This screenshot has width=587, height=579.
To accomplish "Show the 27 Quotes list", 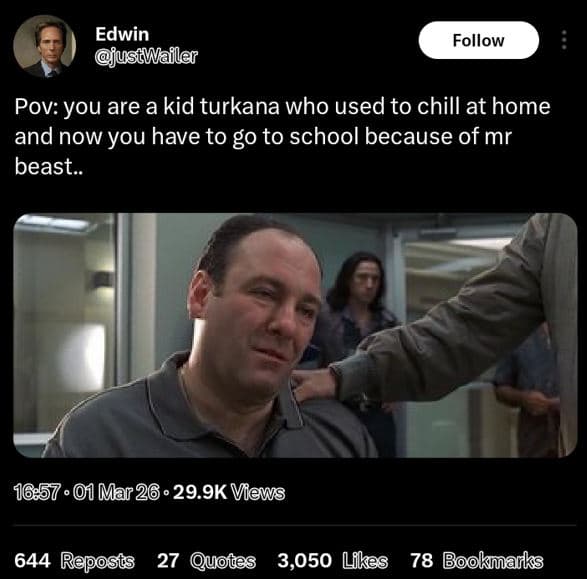I will [x=206, y=561].
